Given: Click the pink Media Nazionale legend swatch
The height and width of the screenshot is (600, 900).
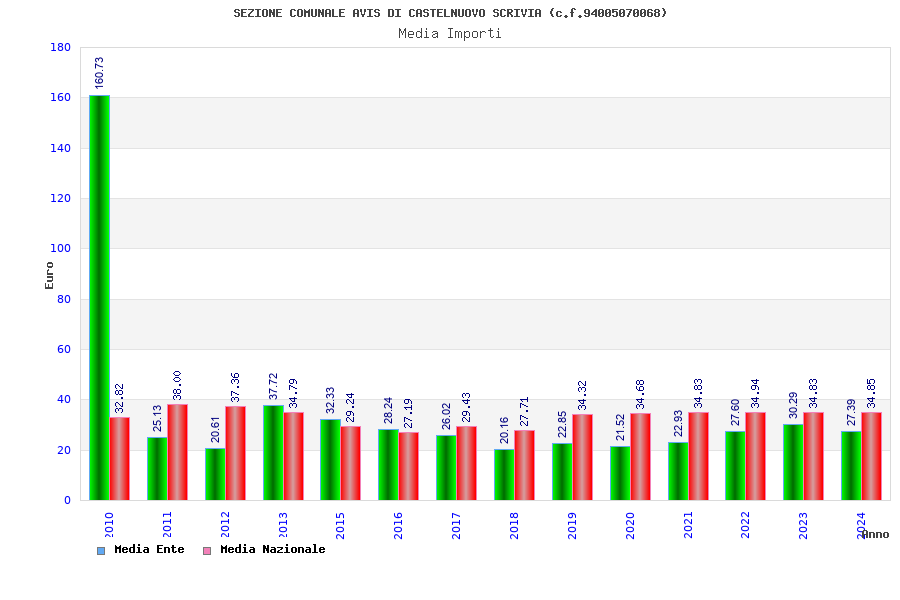Looking at the screenshot, I should [x=207, y=551].
